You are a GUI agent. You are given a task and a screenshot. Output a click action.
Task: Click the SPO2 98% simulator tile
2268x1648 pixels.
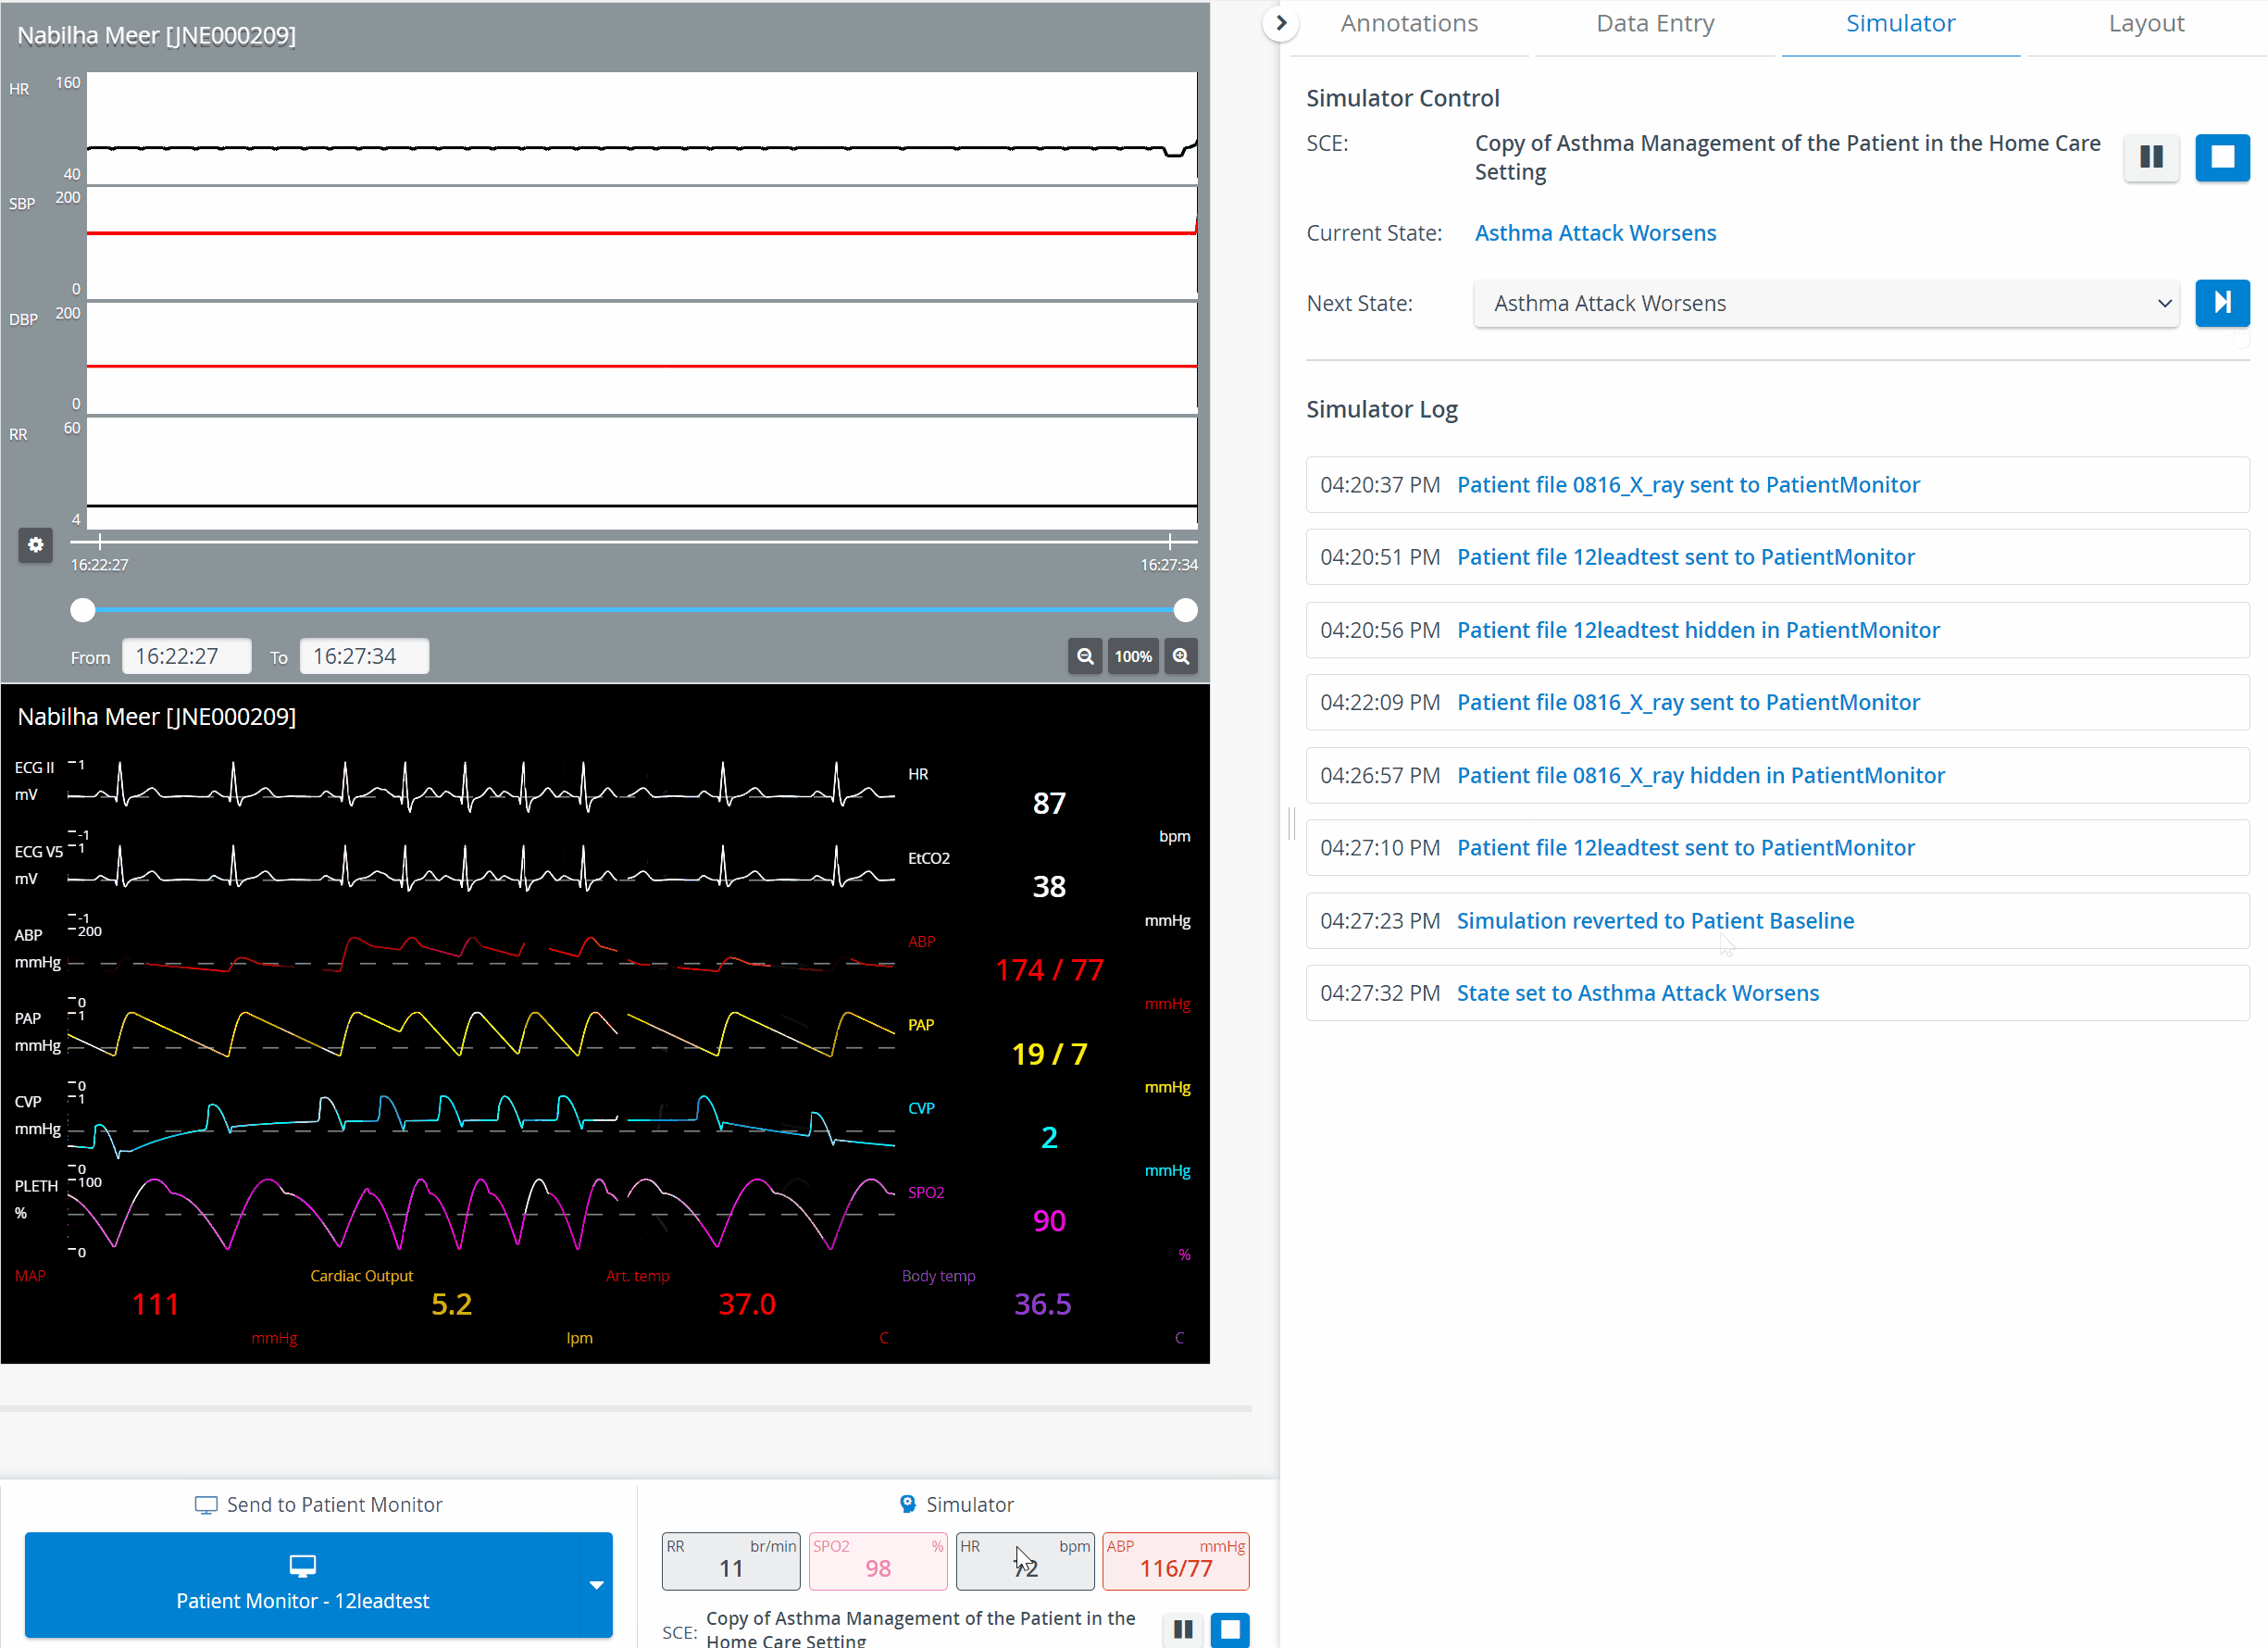pos(878,1560)
